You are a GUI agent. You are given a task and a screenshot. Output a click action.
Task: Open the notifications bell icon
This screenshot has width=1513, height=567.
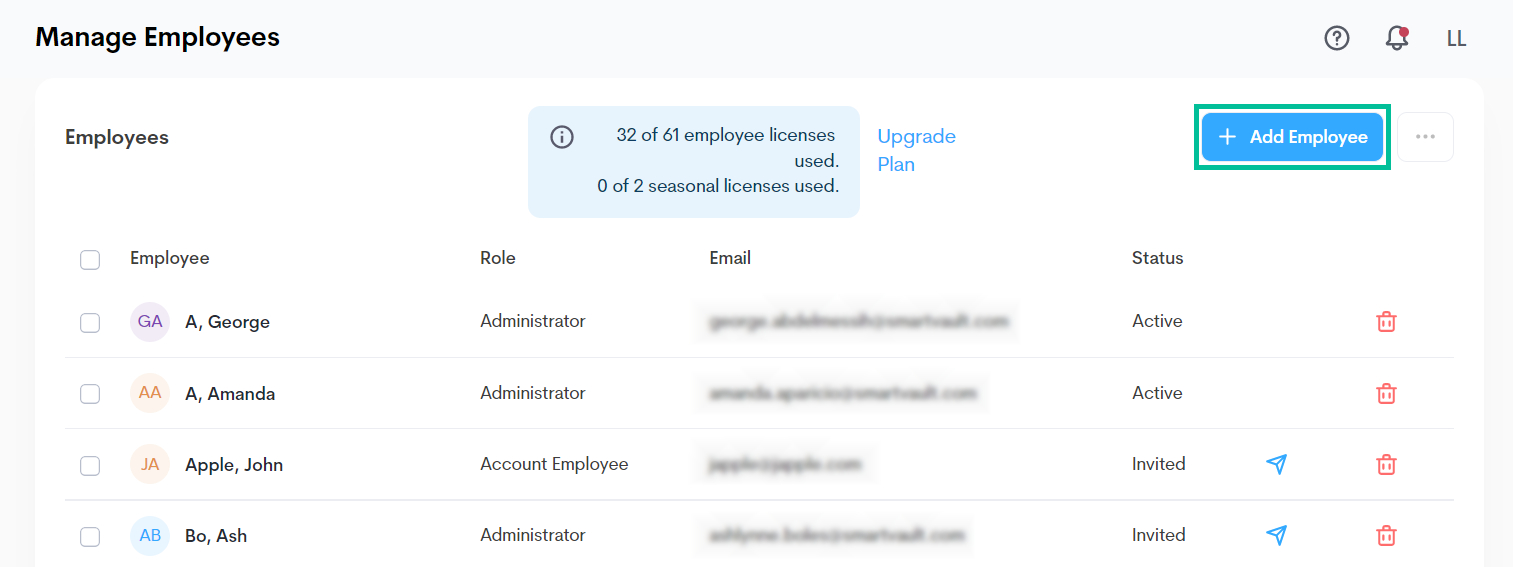pos(1397,38)
